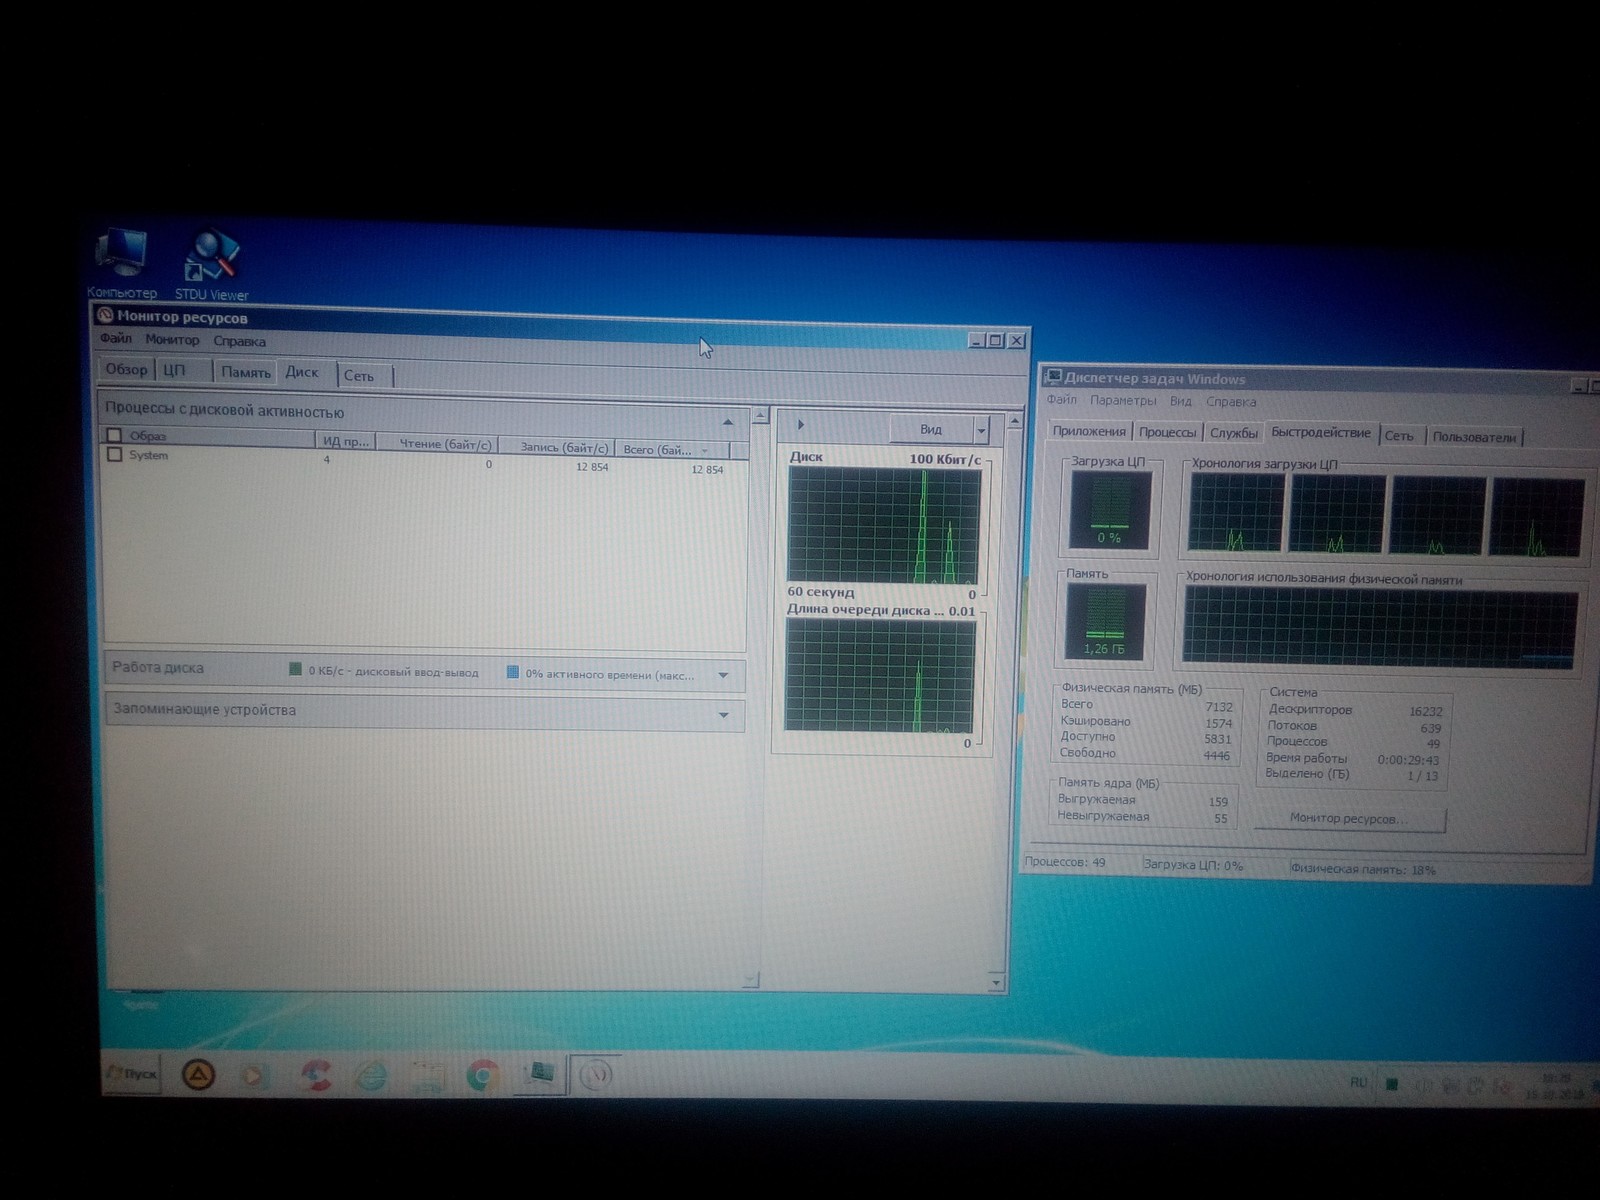
Task: Click the AIMP player taskbar icon
Action: coord(200,1075)
